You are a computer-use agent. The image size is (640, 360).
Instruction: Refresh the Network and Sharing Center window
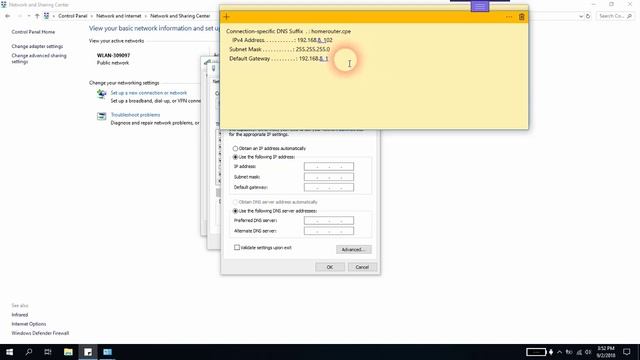point(588,16)
